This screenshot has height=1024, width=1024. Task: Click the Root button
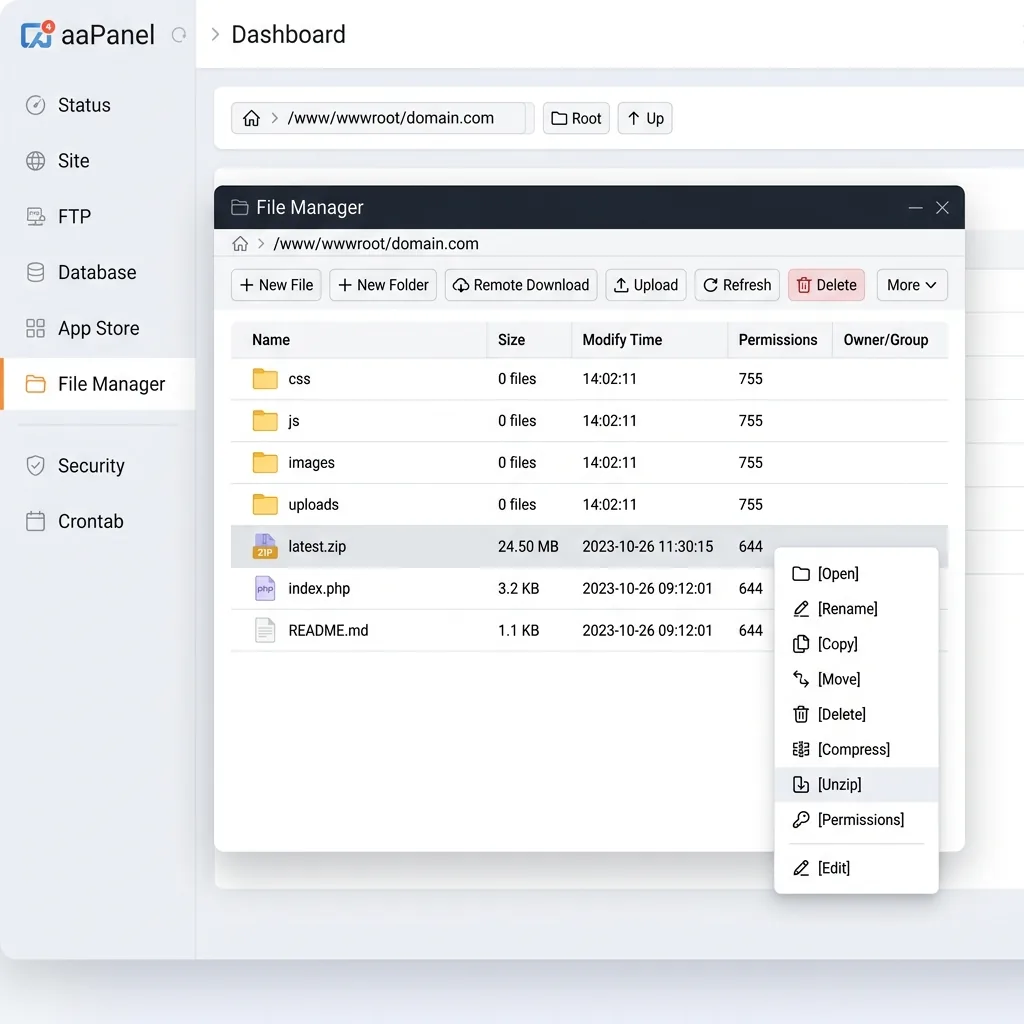[x=576, y=118]
